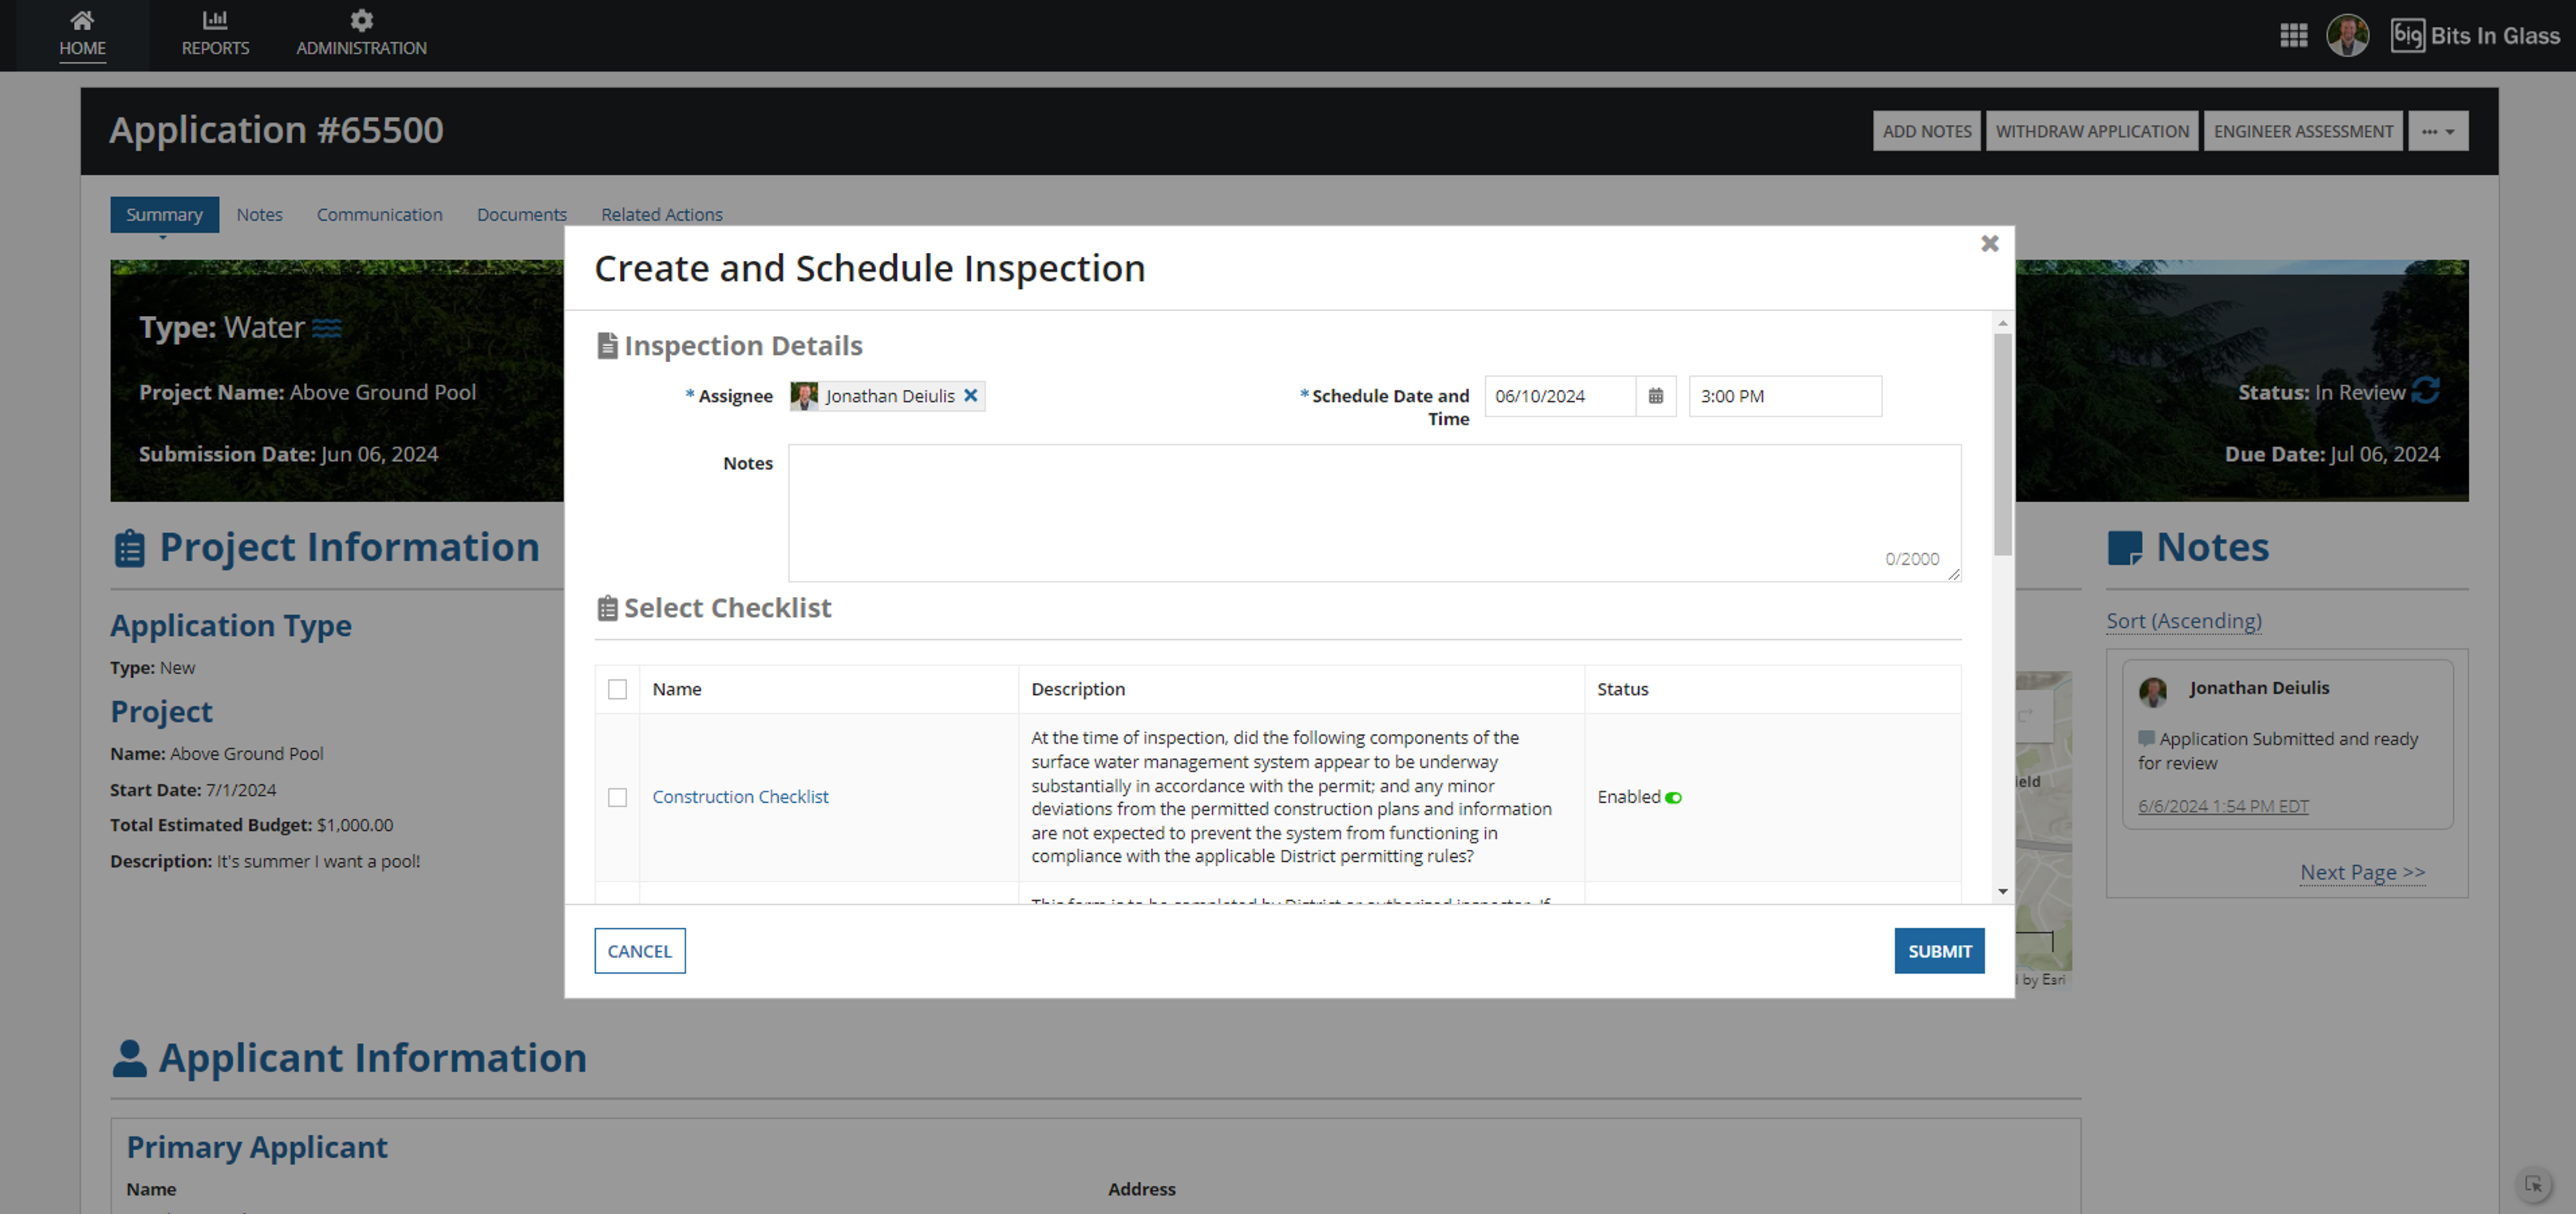Open the Documents tab

pyautogui.click(x=521, y=215)
